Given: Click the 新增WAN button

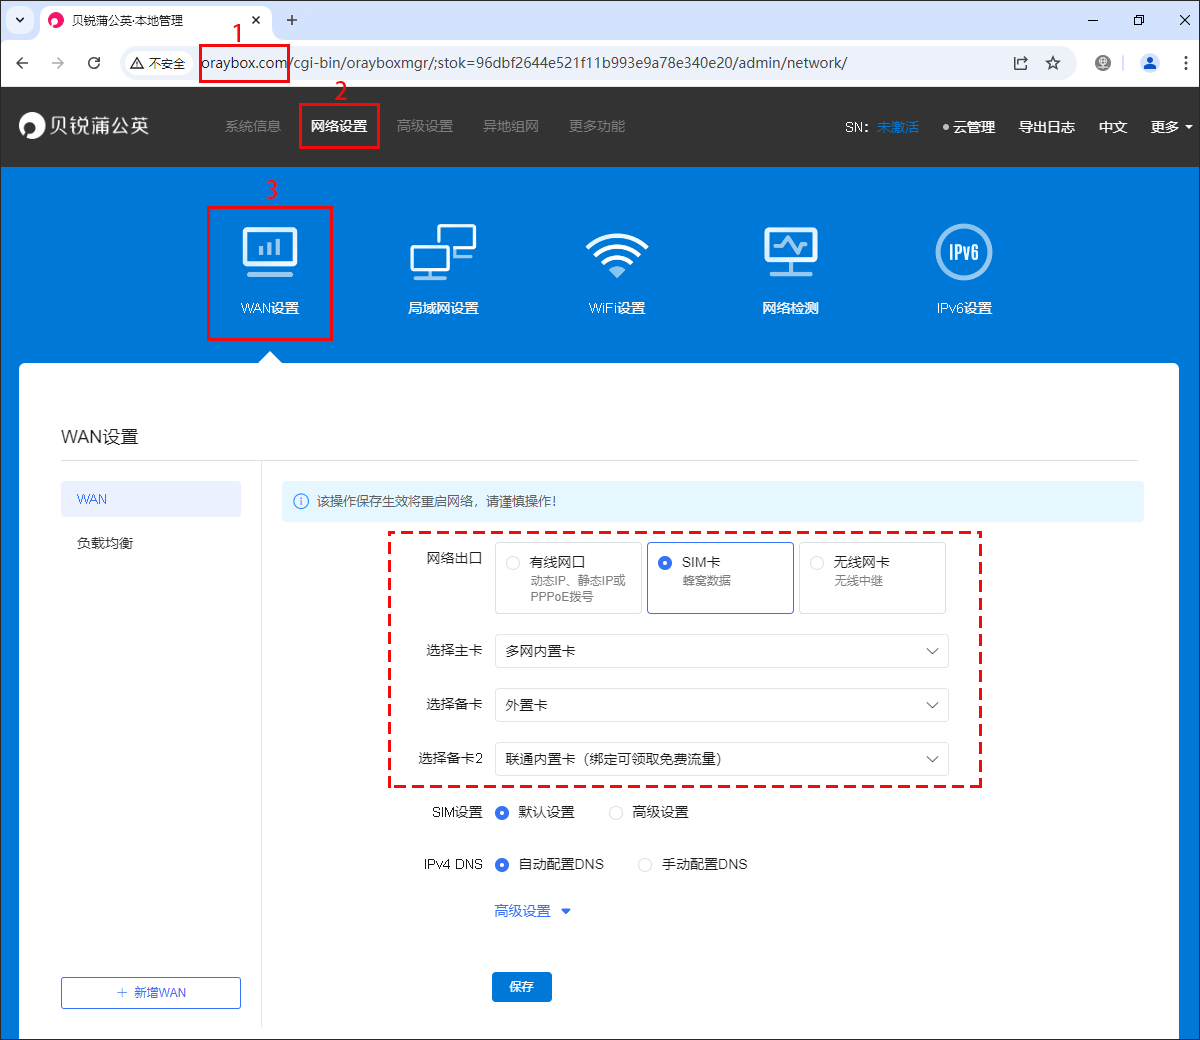Looking at the screenshot, I should 151,993.
